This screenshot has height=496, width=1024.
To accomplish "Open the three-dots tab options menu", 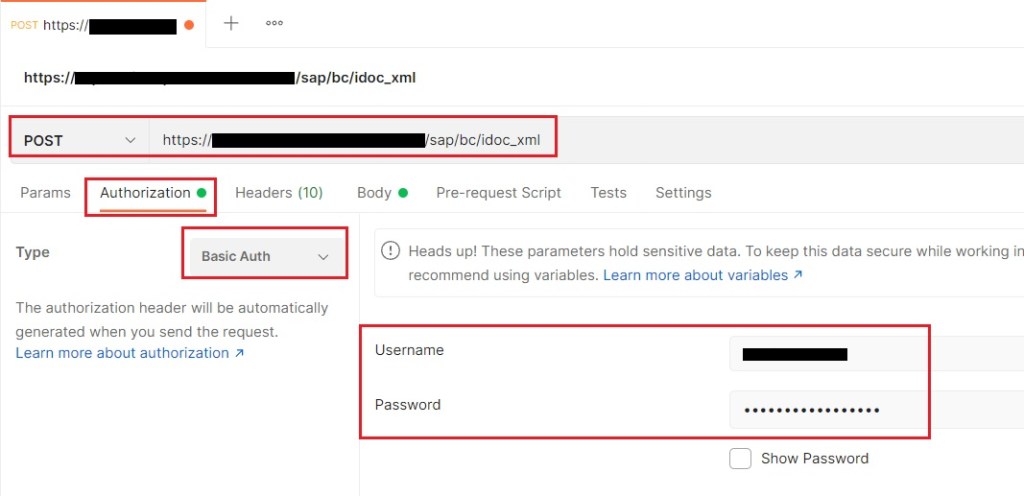I will tap(274, 23).
